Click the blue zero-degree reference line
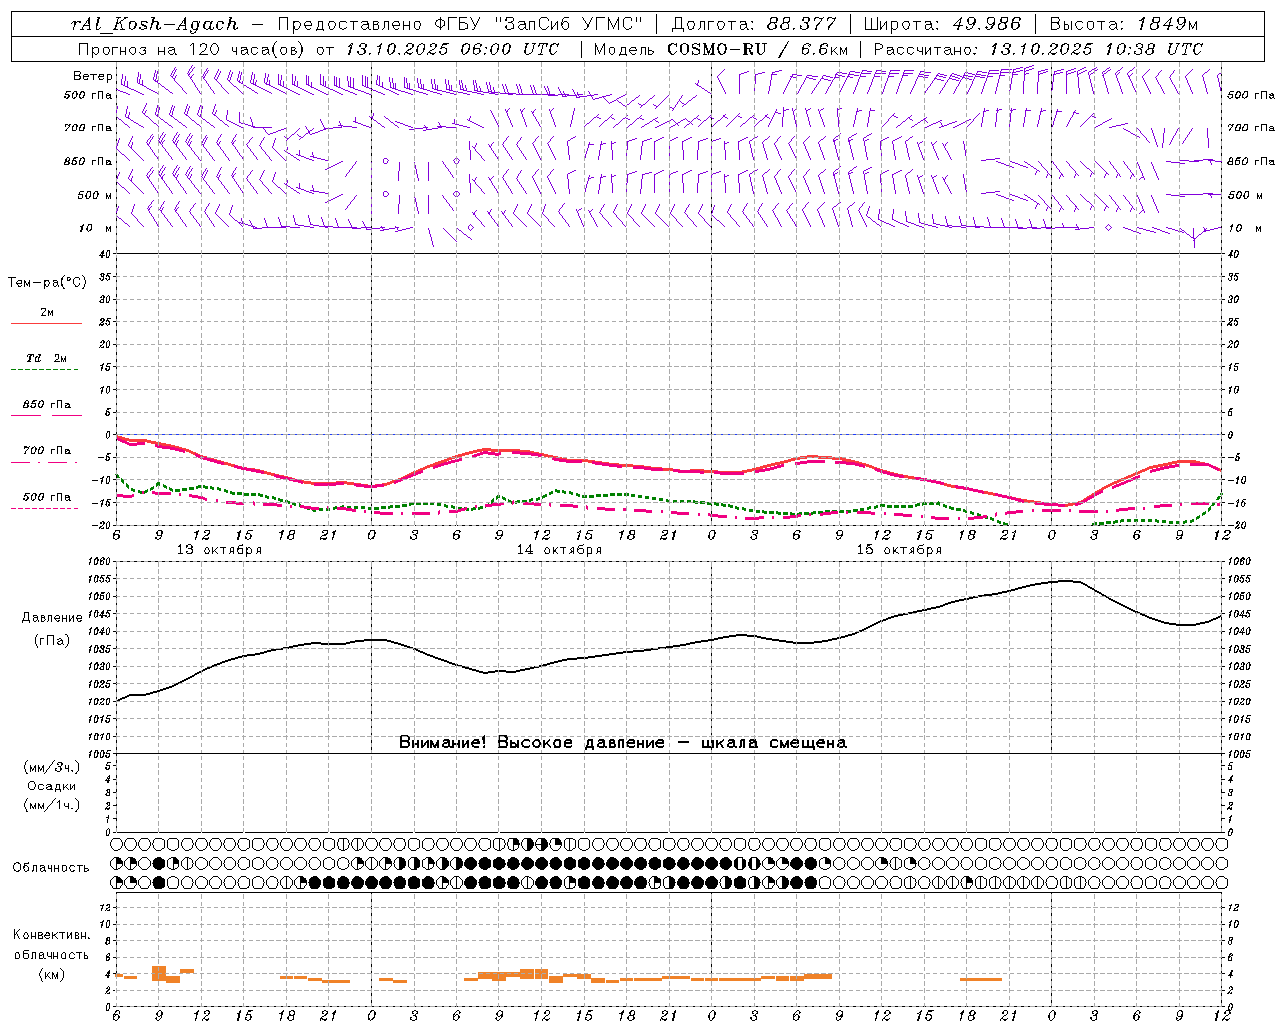 [668, 434]
